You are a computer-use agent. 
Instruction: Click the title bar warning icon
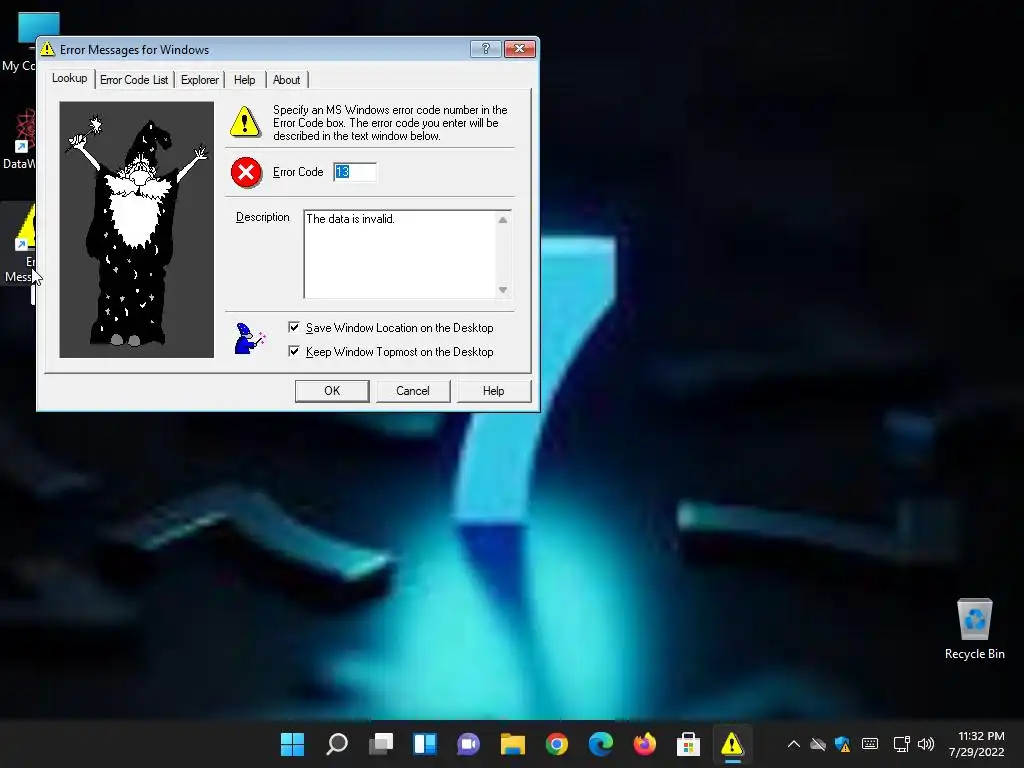(48, 49)
